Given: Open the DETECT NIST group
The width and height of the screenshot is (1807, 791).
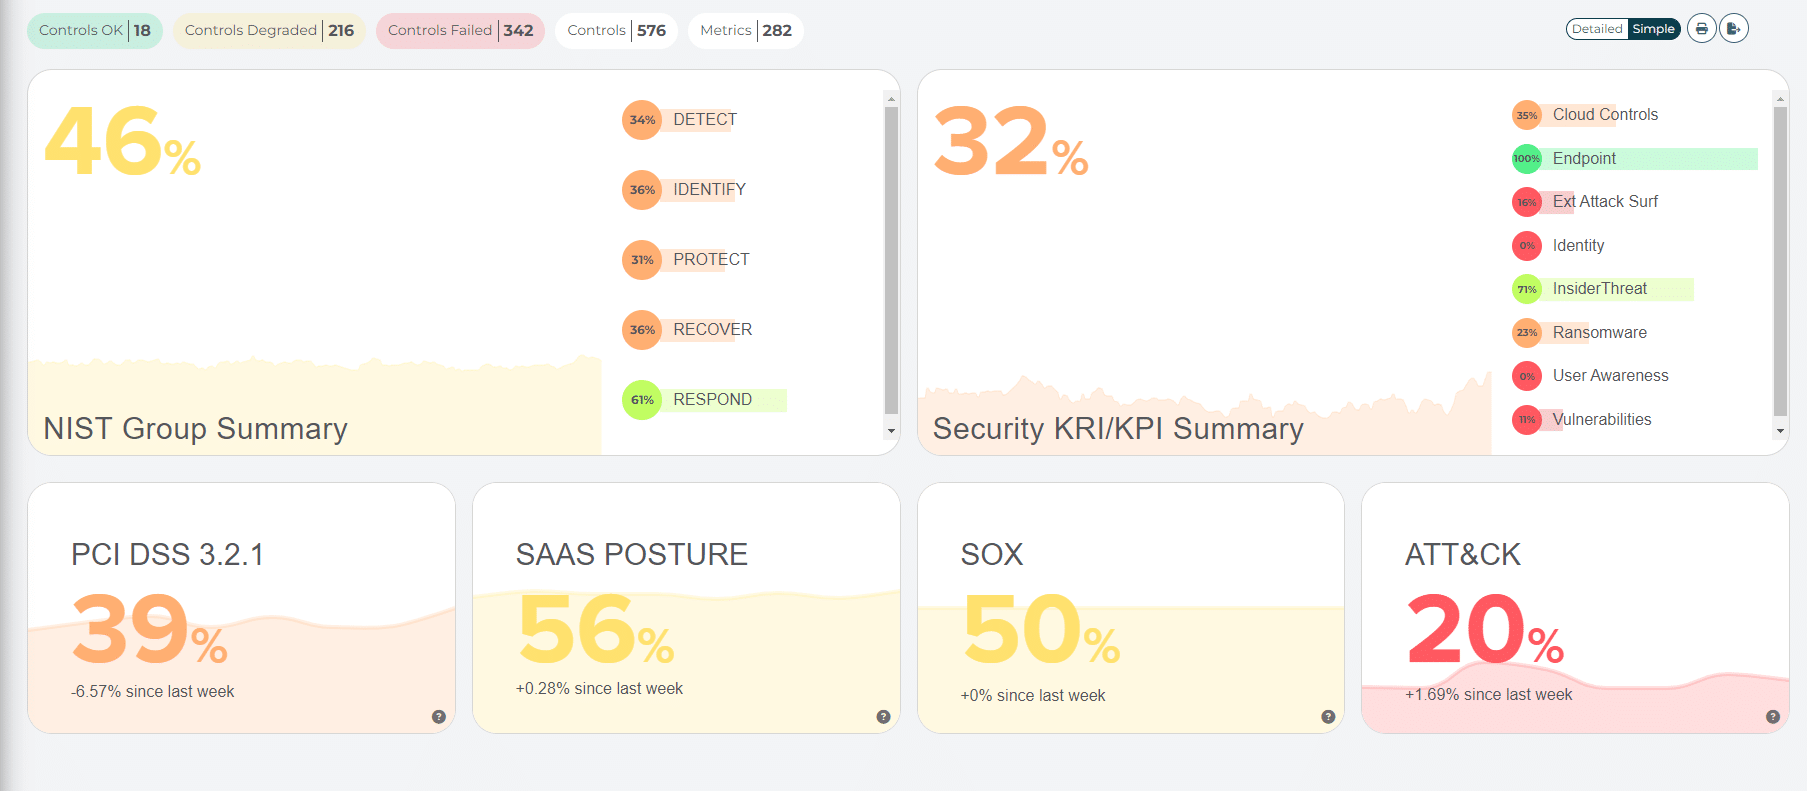Looking at the screenshot, I should click(x=704, y=120).
